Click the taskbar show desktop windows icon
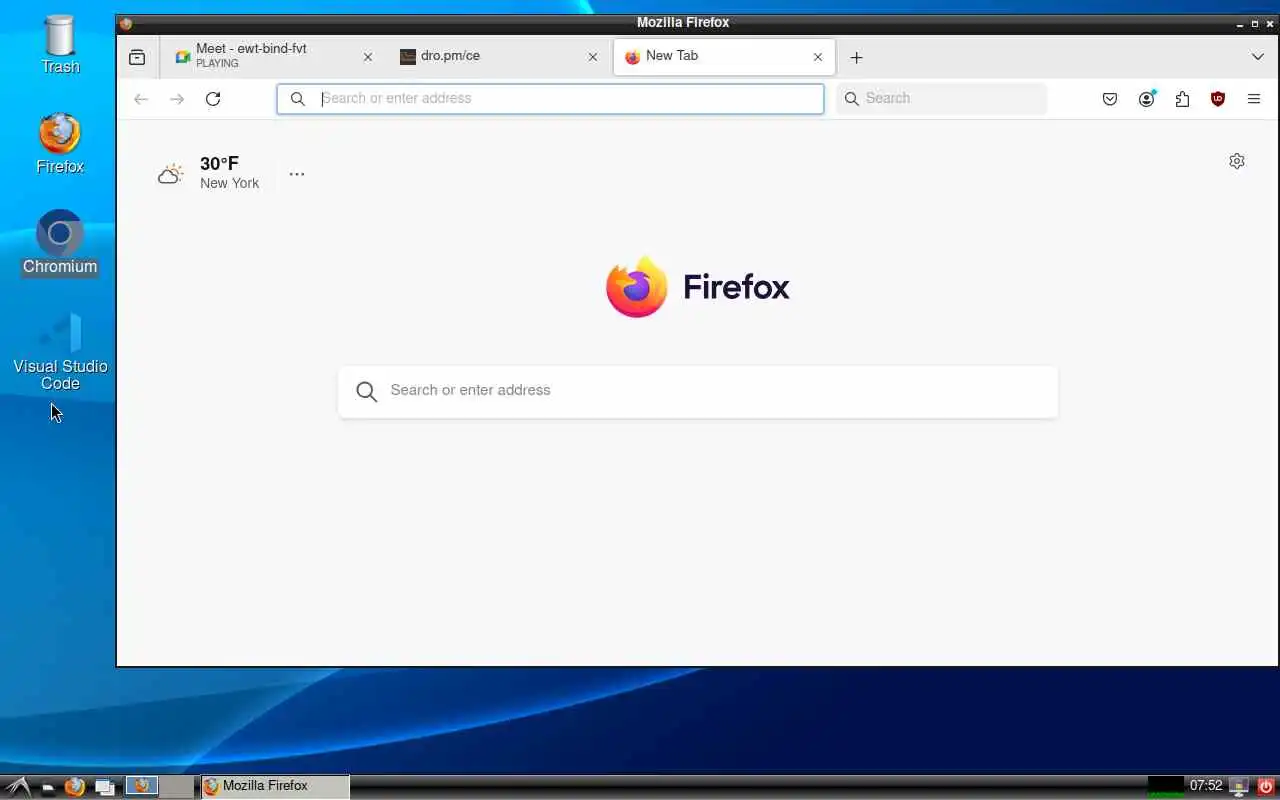This screenshot has width=1280, height=800. pyautogui.click(x=104, y=787)
